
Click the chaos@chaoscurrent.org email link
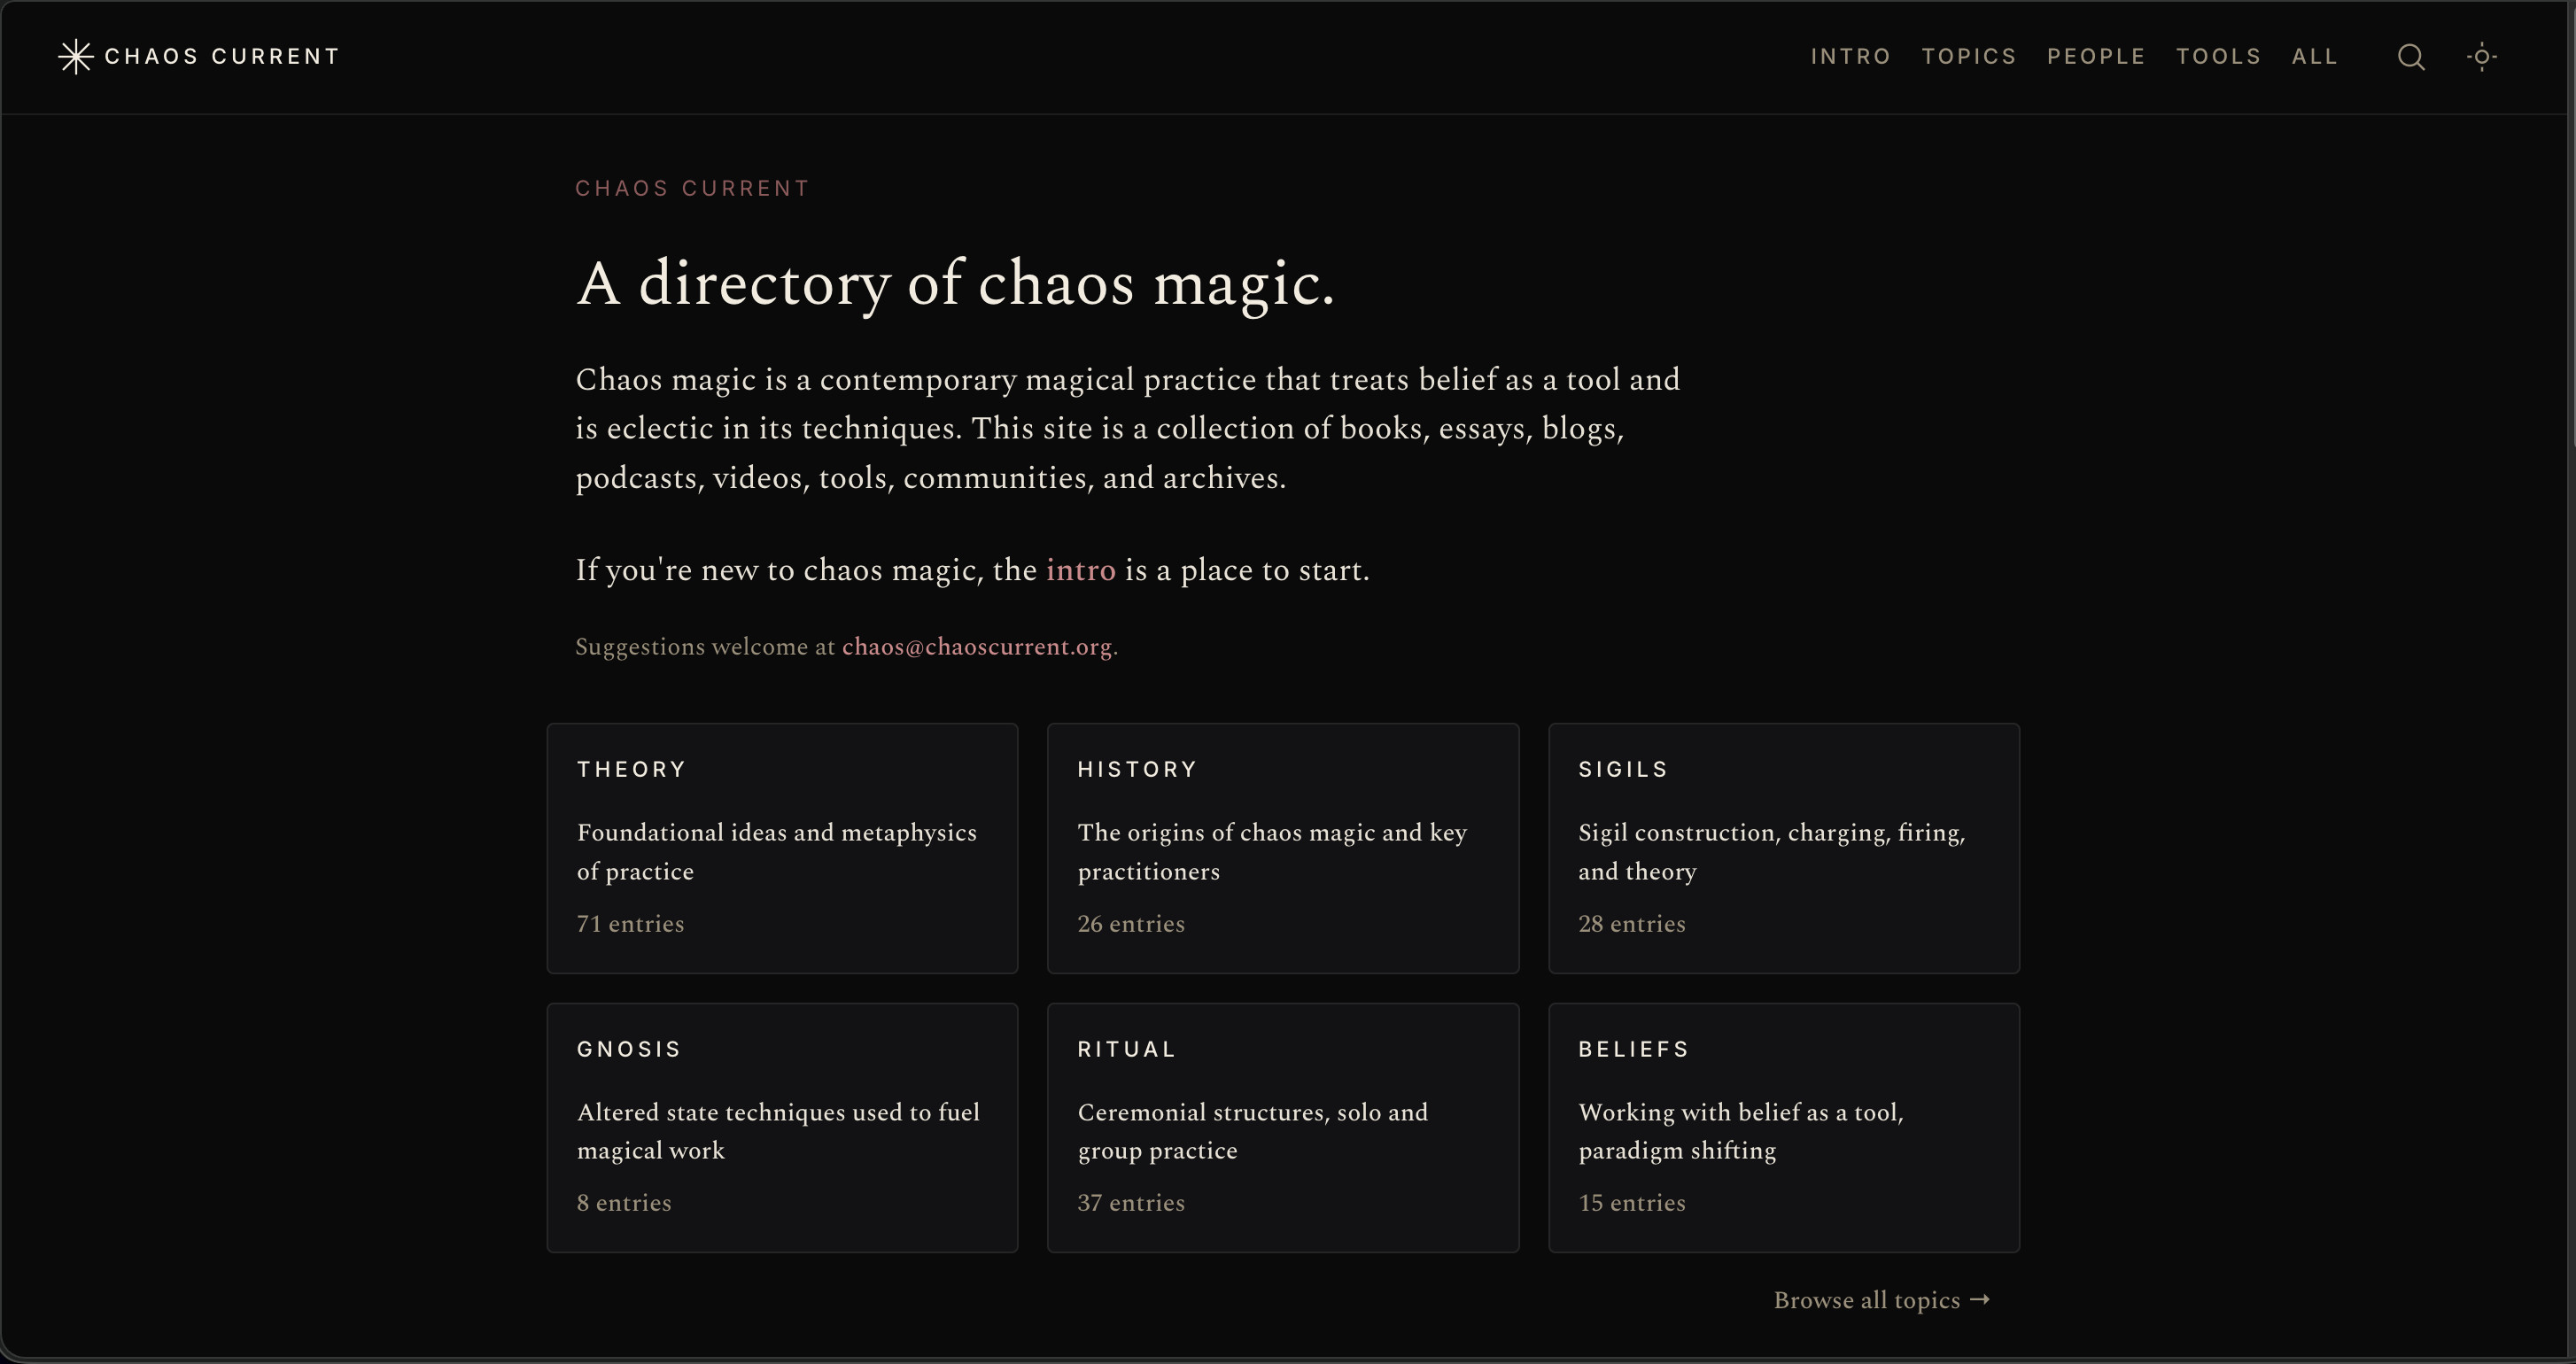977,647
